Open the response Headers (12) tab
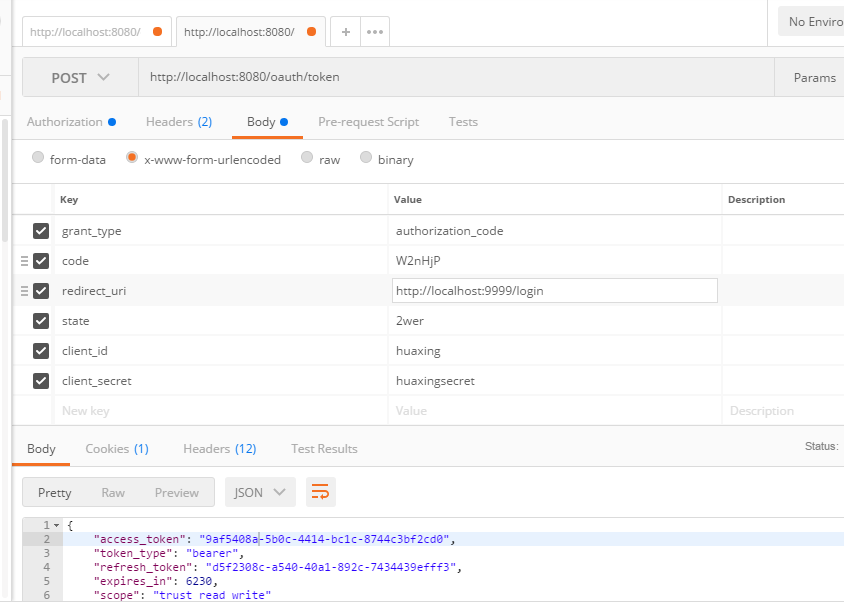This screenshot has height=614, width=844. 219,449
